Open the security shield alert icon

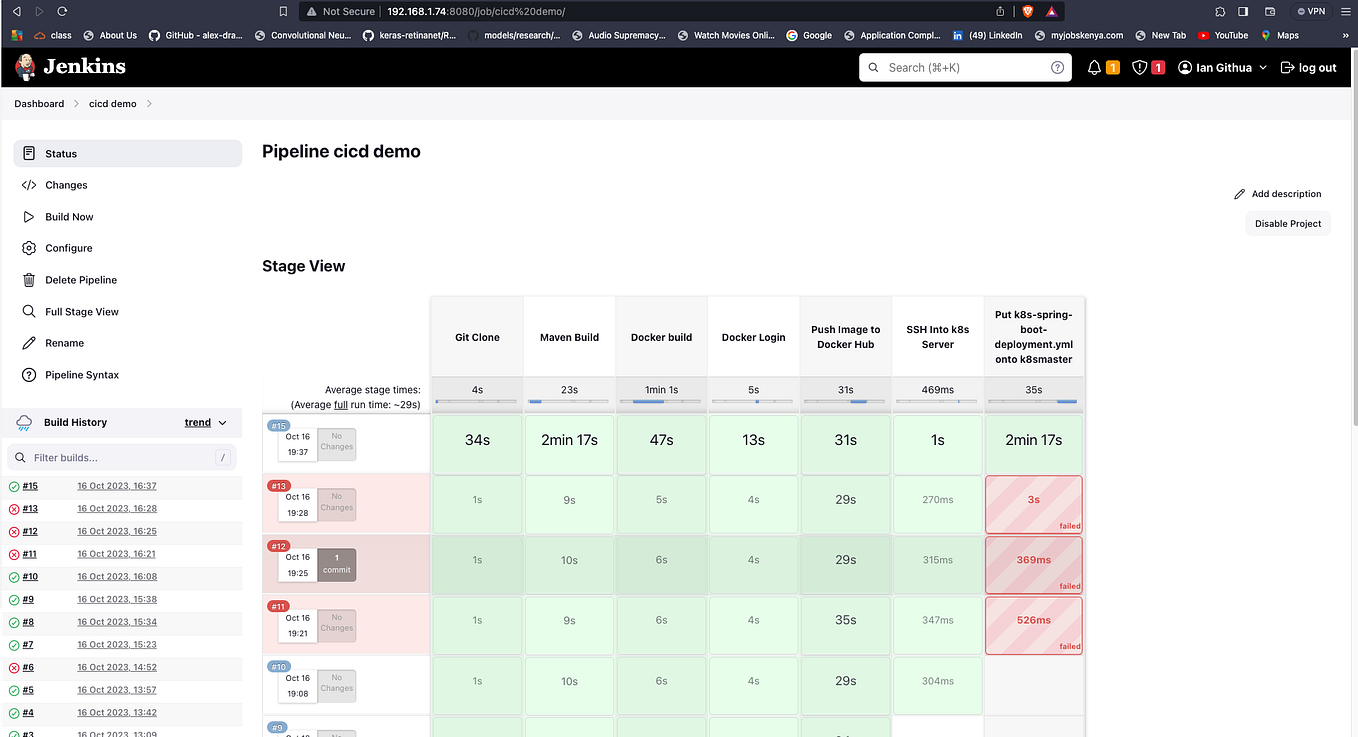[1140, 67]
